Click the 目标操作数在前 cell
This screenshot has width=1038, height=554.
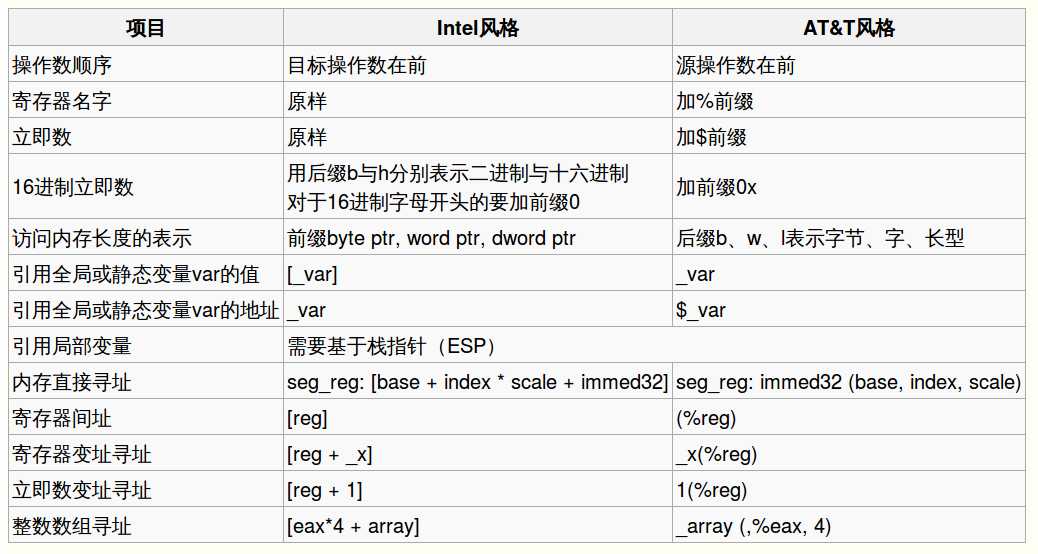coord(358,65)
